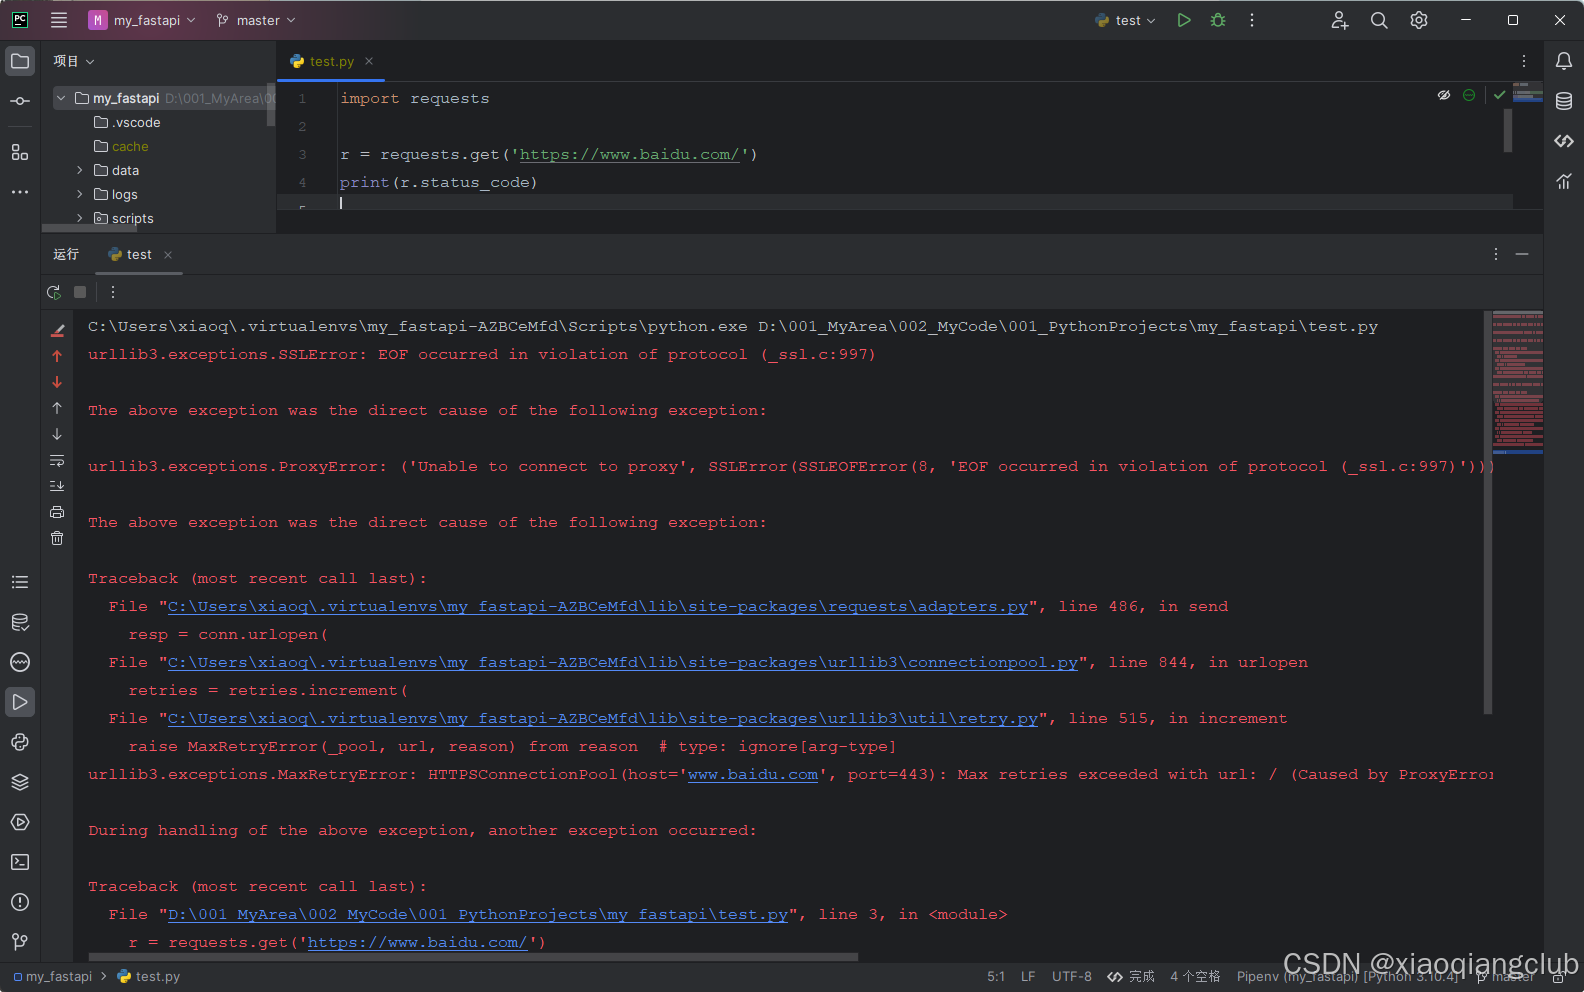1584x992 pixels.
Task: Open Endpoints tool window on right bar
Action: point(1564,141)
